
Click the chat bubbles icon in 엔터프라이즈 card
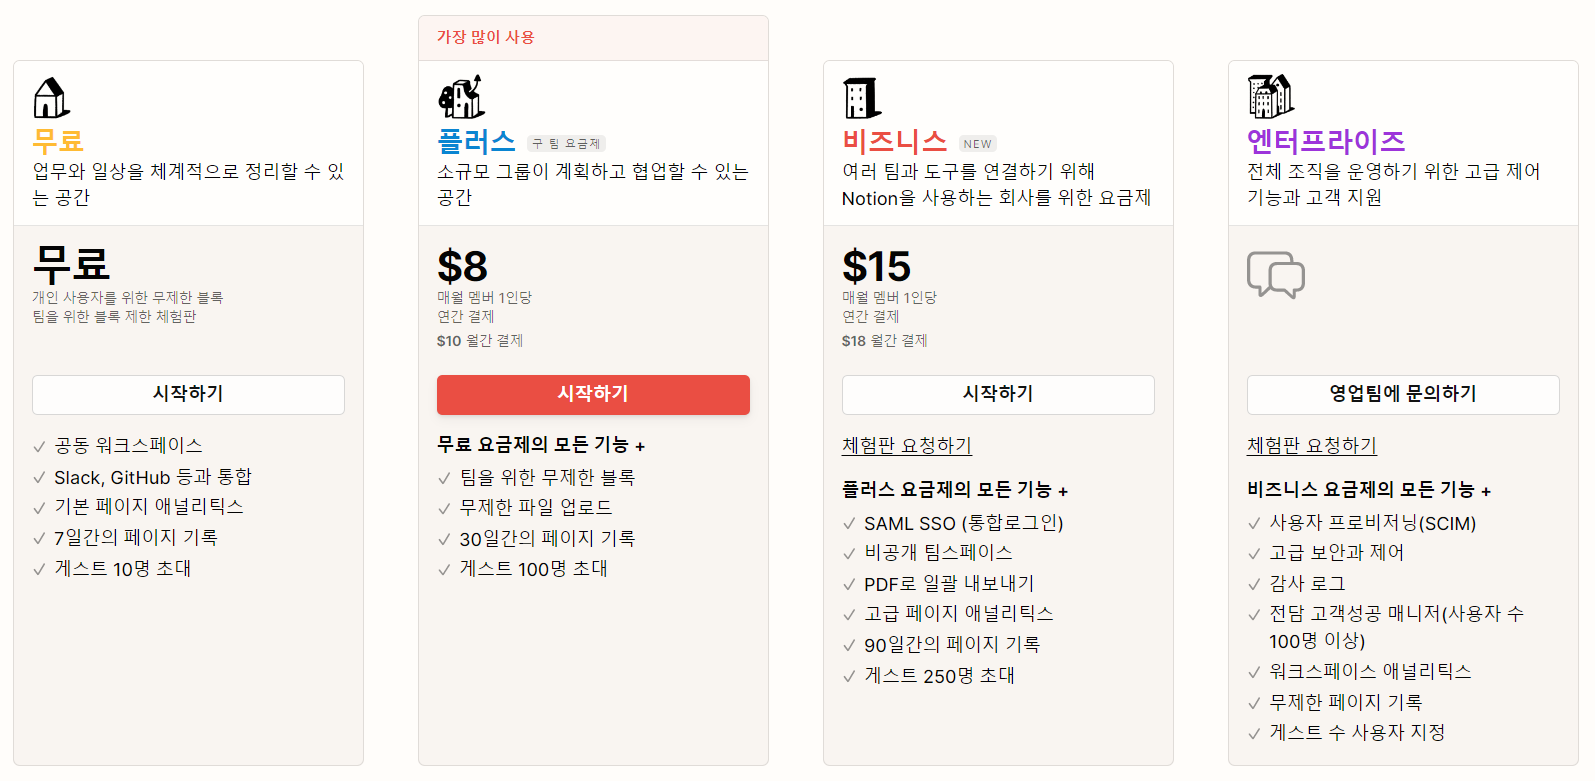coord(1276,274)
